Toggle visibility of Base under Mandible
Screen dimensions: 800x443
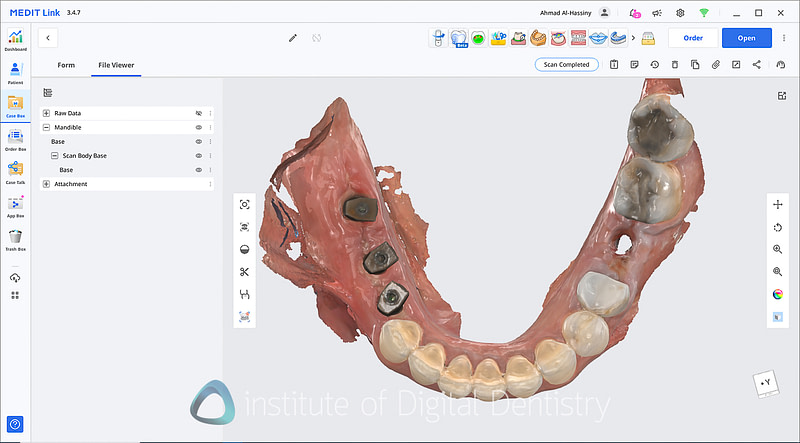(x=199, y=141)
